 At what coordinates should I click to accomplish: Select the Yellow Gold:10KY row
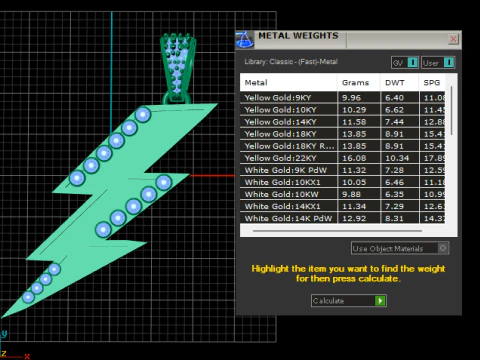[342, 110]
